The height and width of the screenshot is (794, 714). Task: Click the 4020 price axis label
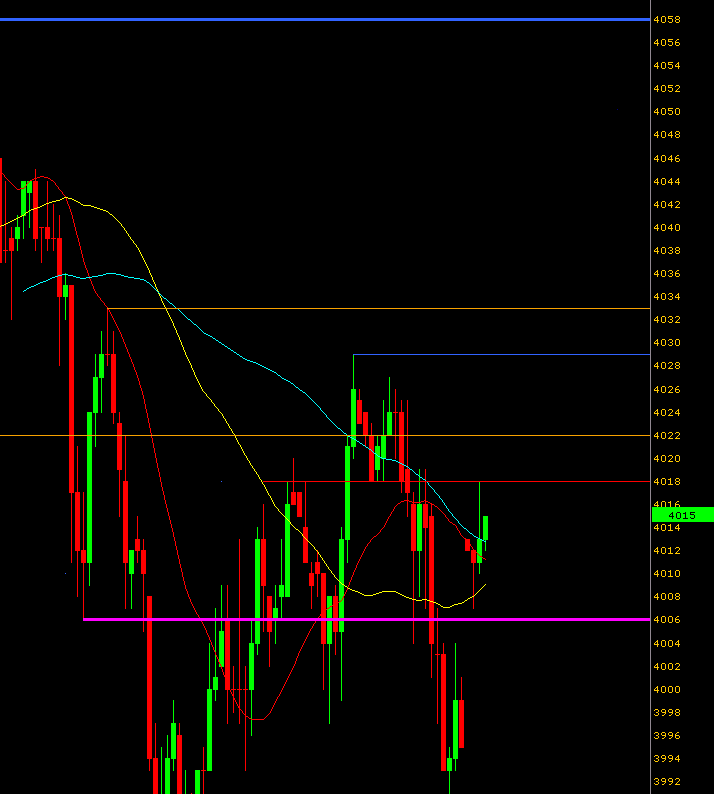(667, 458)
